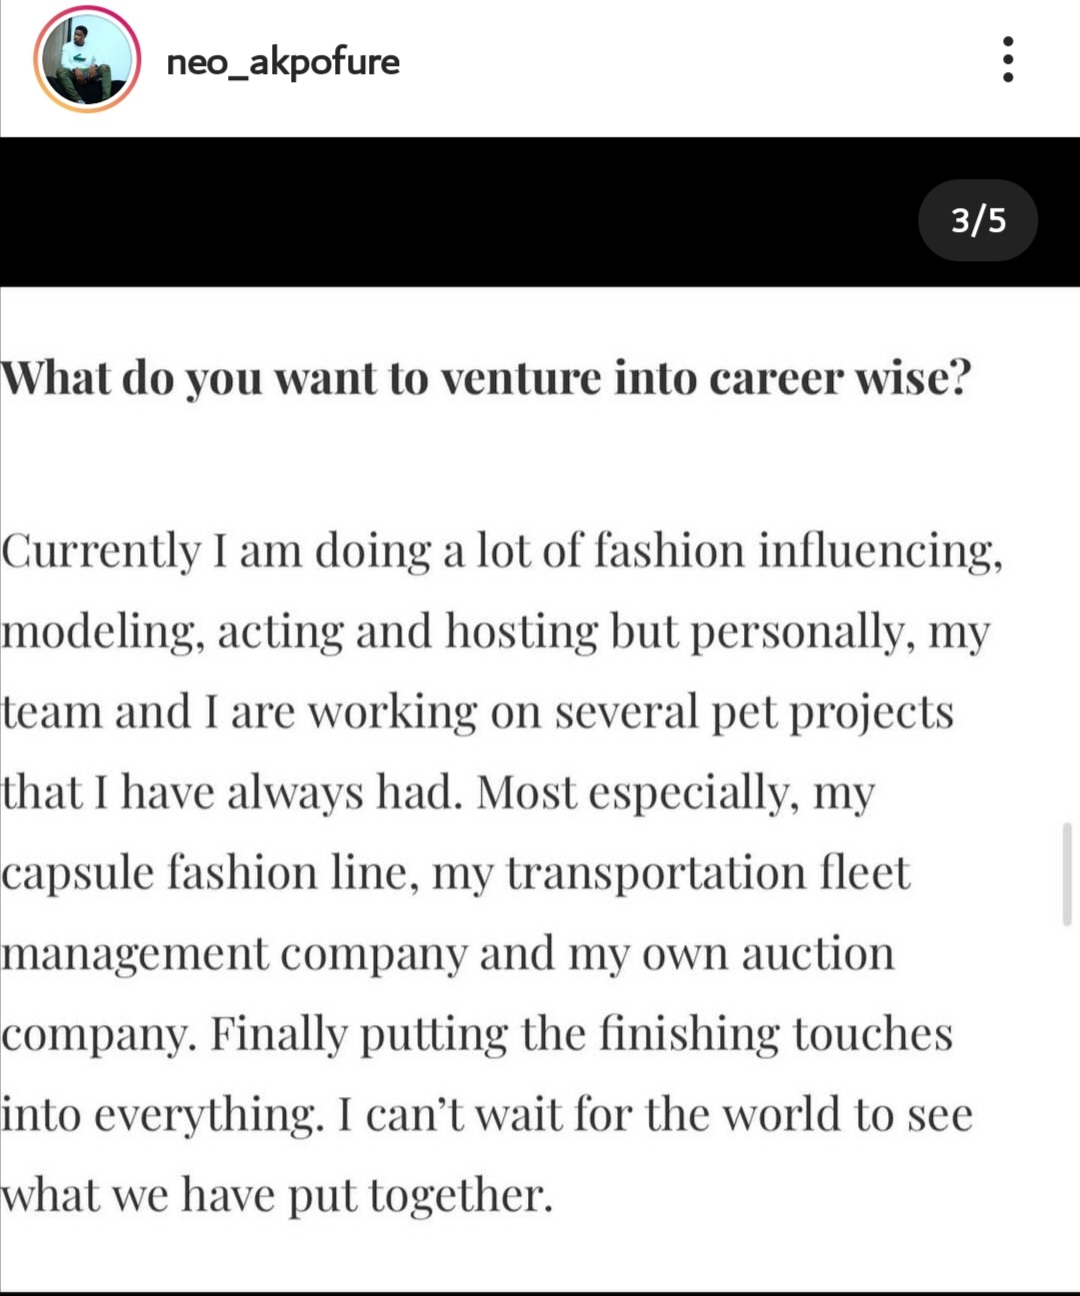Click the scrollbar handle on the right edge

point(1067,873)
